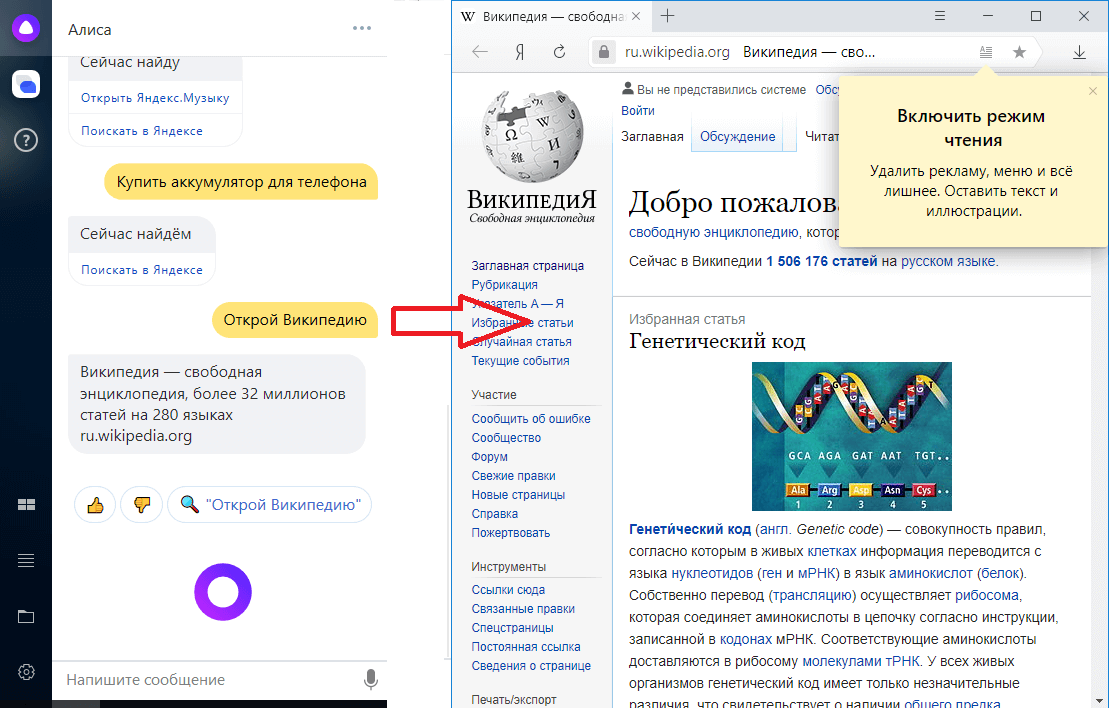
Task: Switch to the Обсуждение tab
Action: 738,136
